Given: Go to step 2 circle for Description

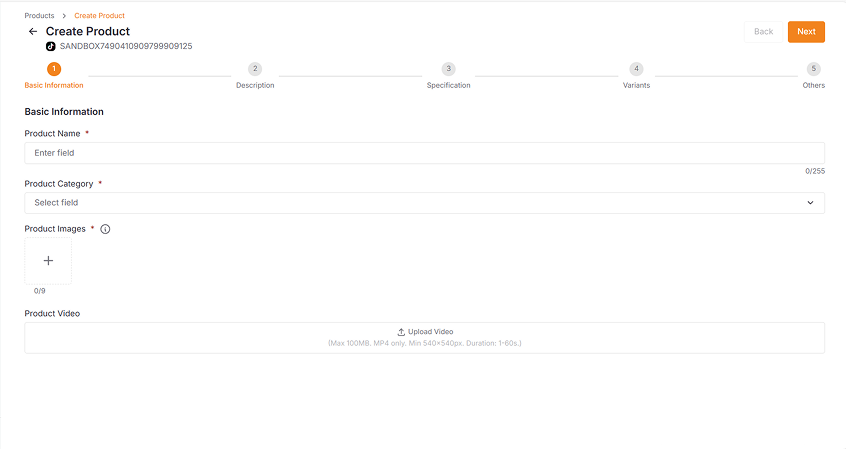Looking at the screenshot, I should pyautogui.click(x=255, y=69).
